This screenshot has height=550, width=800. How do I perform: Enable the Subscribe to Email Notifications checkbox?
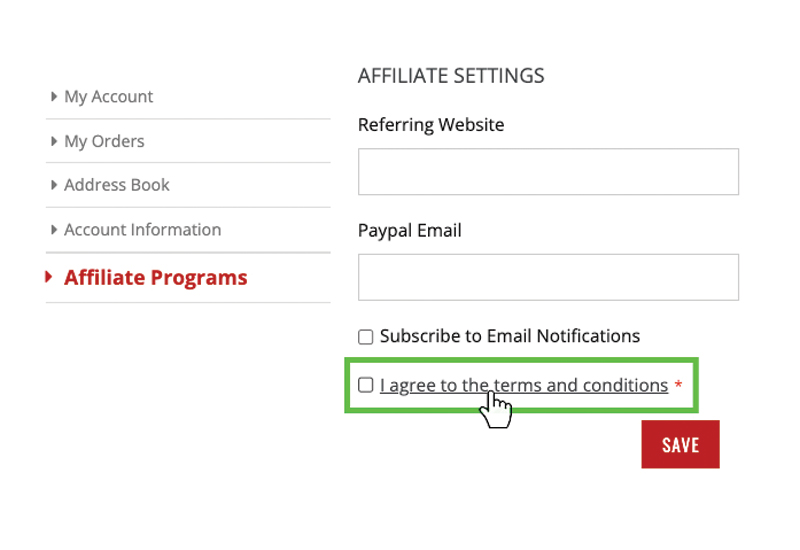click(366, 337)
